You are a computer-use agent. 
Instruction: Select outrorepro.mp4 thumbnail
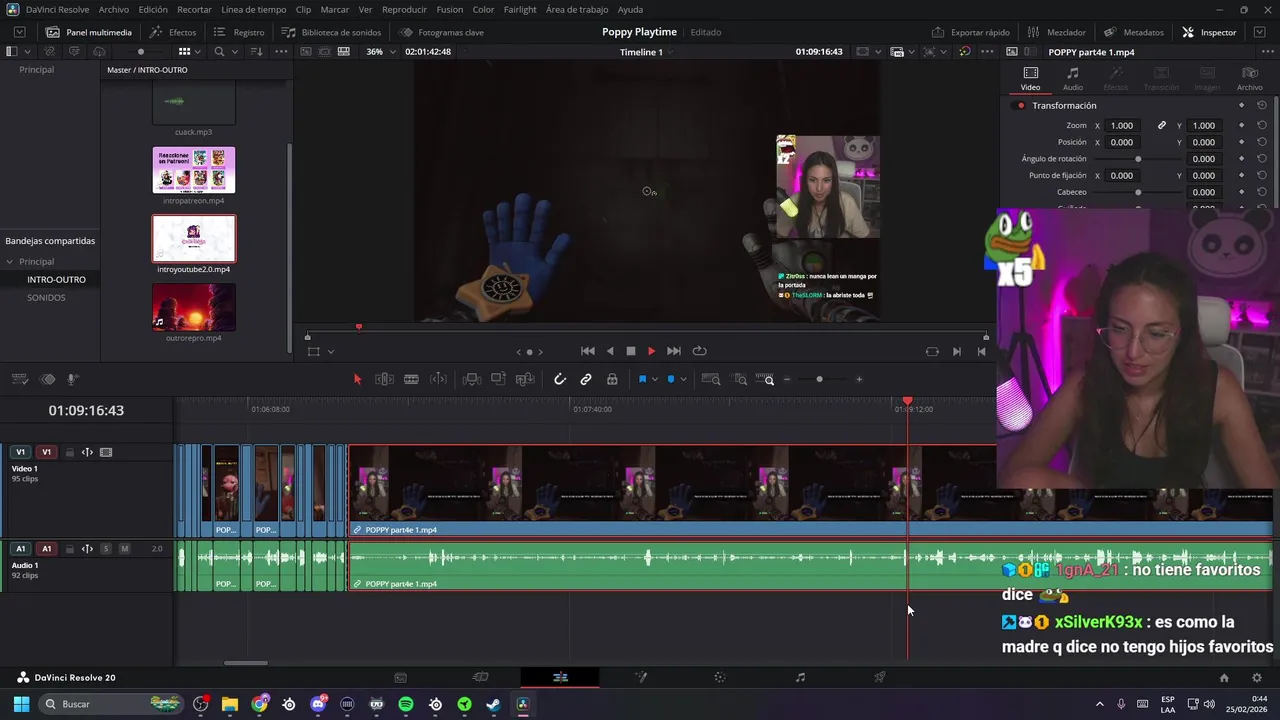194,307
